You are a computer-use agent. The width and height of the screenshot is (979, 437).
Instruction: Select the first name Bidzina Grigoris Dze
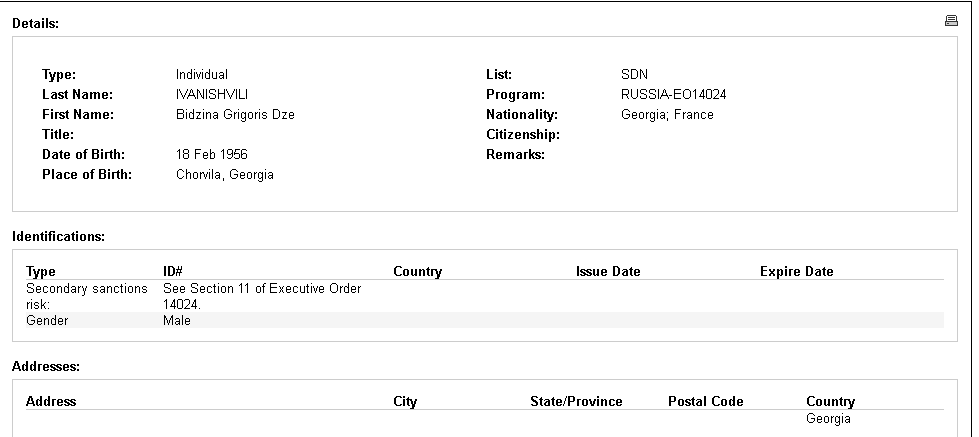(235, 115)
